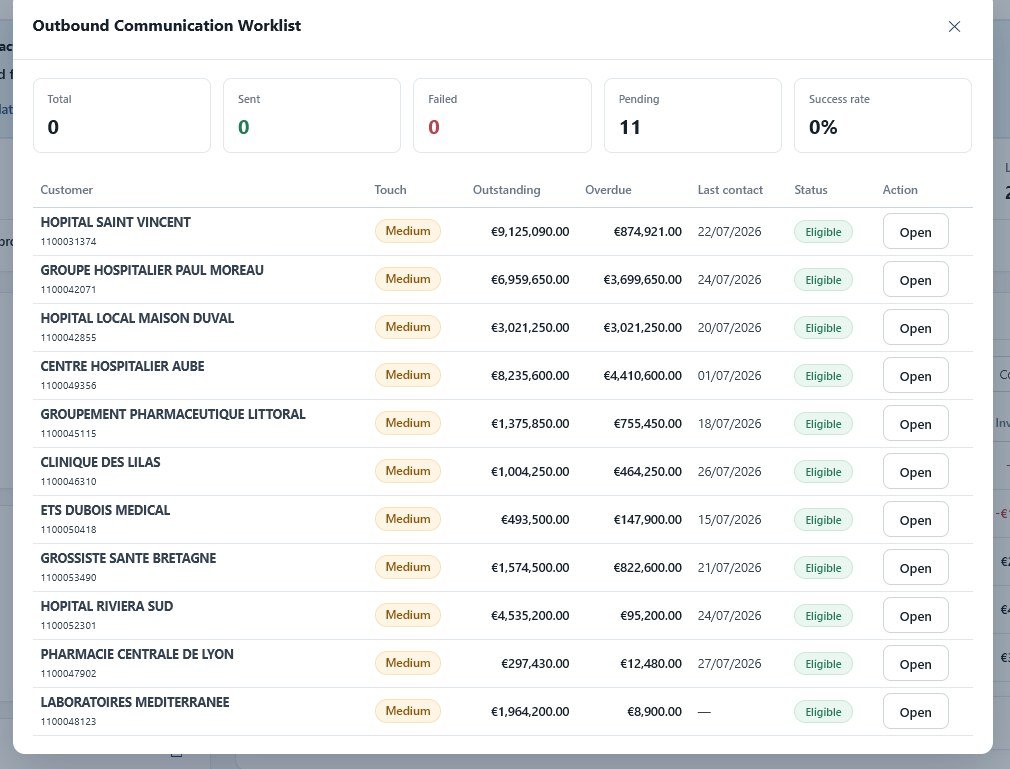Open GROUPE HOSPITALIER PAUL MOREAU entry

point(915,280)
